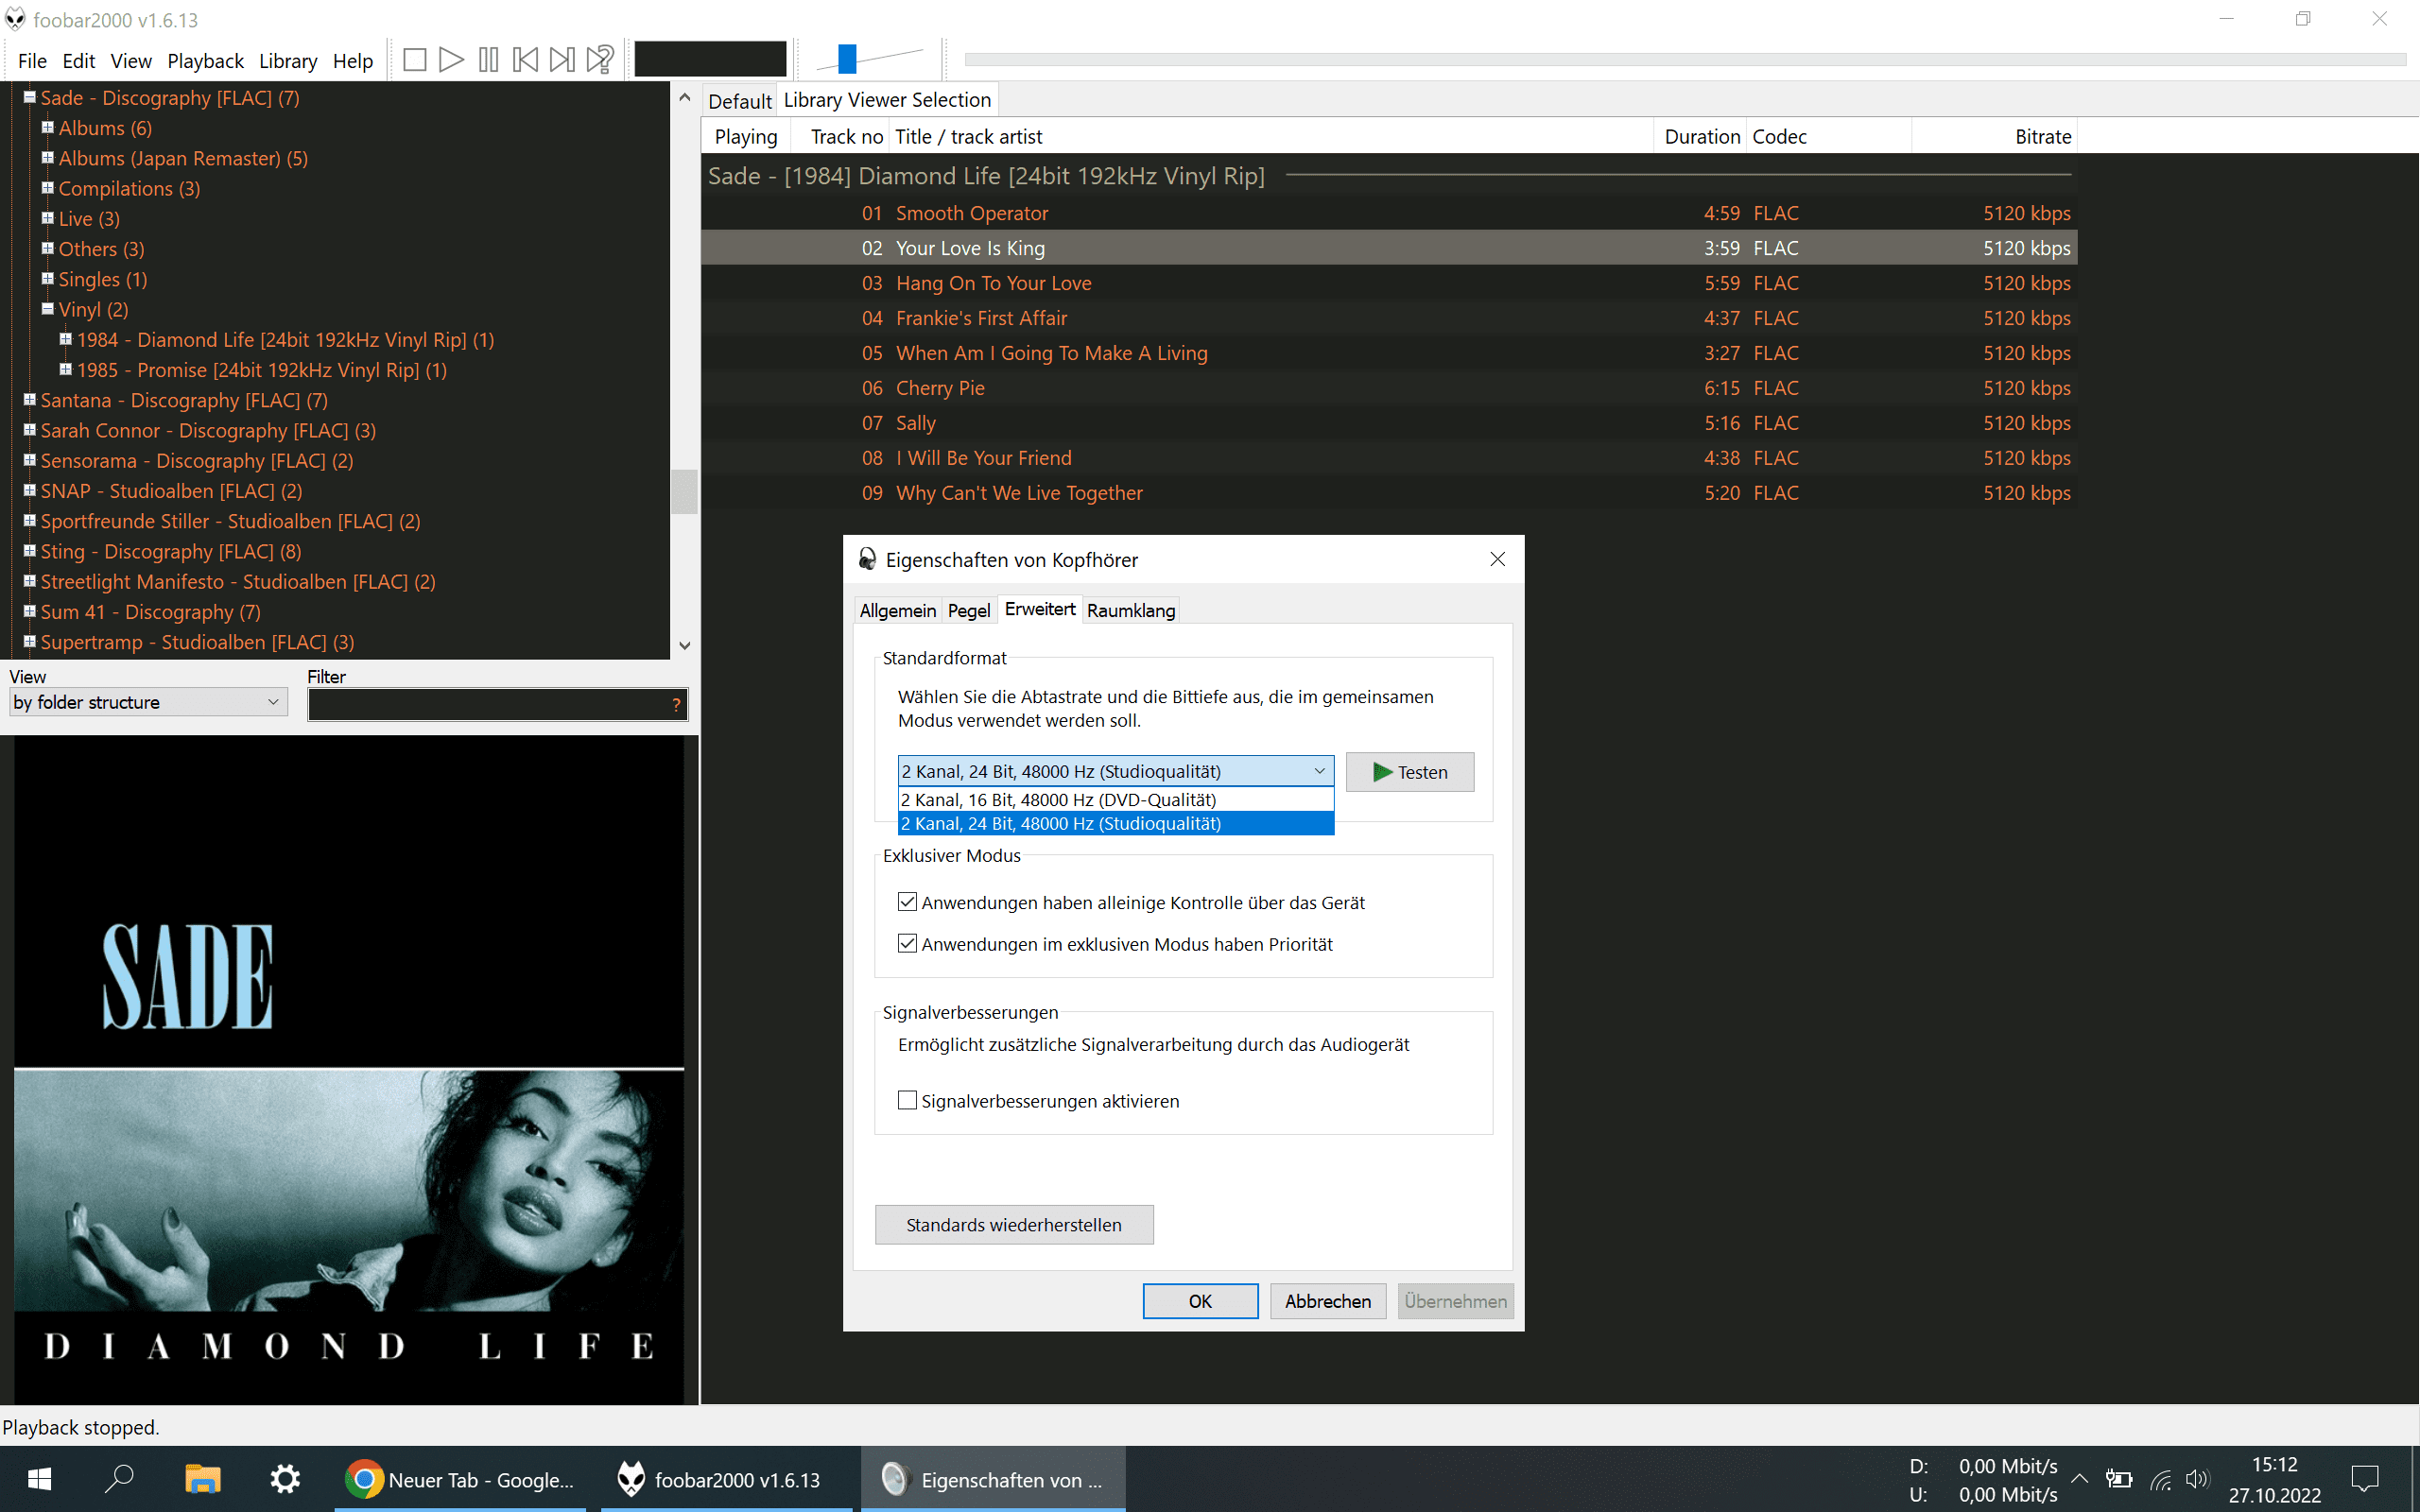Show hidden tray icons chevron

point(2080,1479)
